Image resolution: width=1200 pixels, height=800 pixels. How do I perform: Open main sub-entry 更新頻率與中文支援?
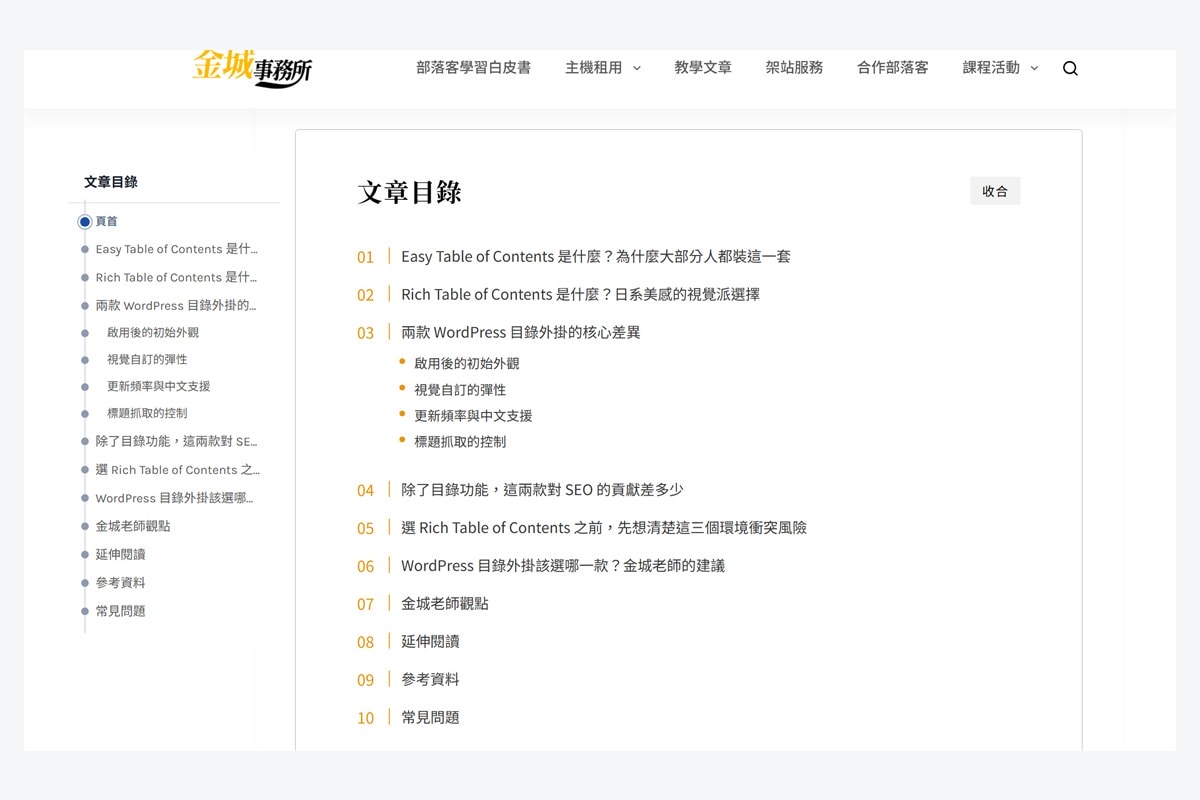(x=473, y=415)
